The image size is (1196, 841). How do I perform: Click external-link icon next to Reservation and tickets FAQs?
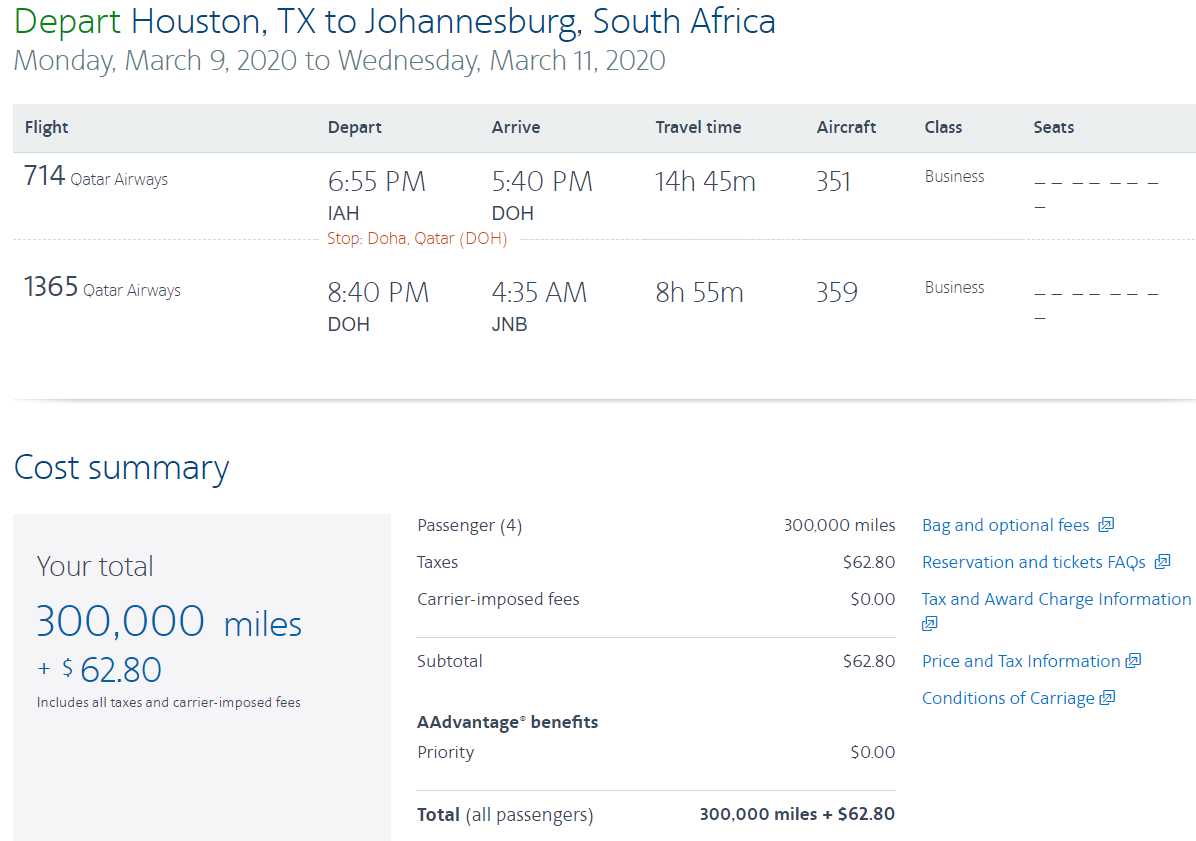[x=1162, y=562]
